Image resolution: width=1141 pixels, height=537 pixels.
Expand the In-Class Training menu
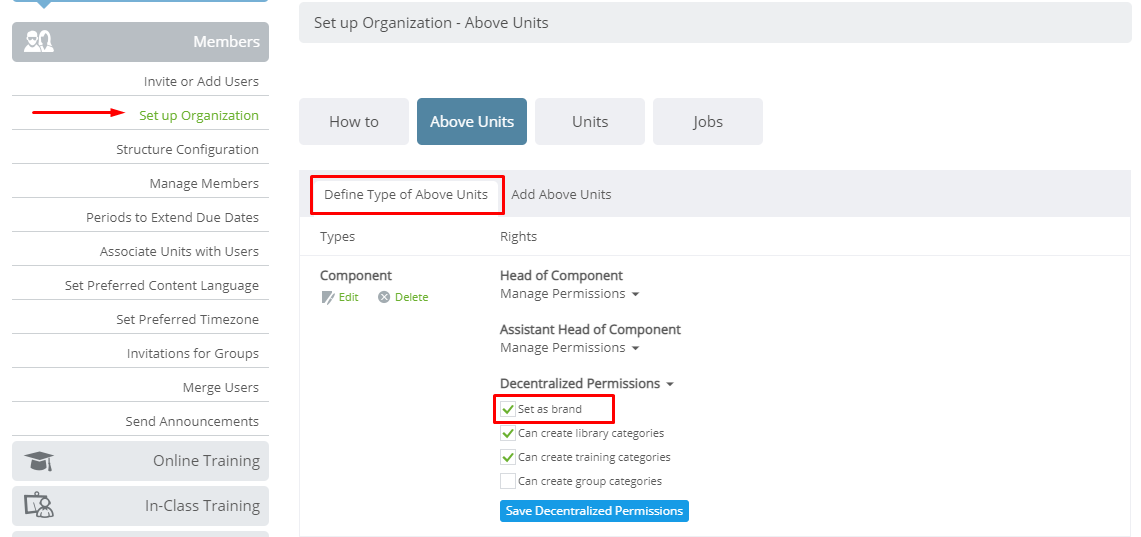click(x=140, y=506)
